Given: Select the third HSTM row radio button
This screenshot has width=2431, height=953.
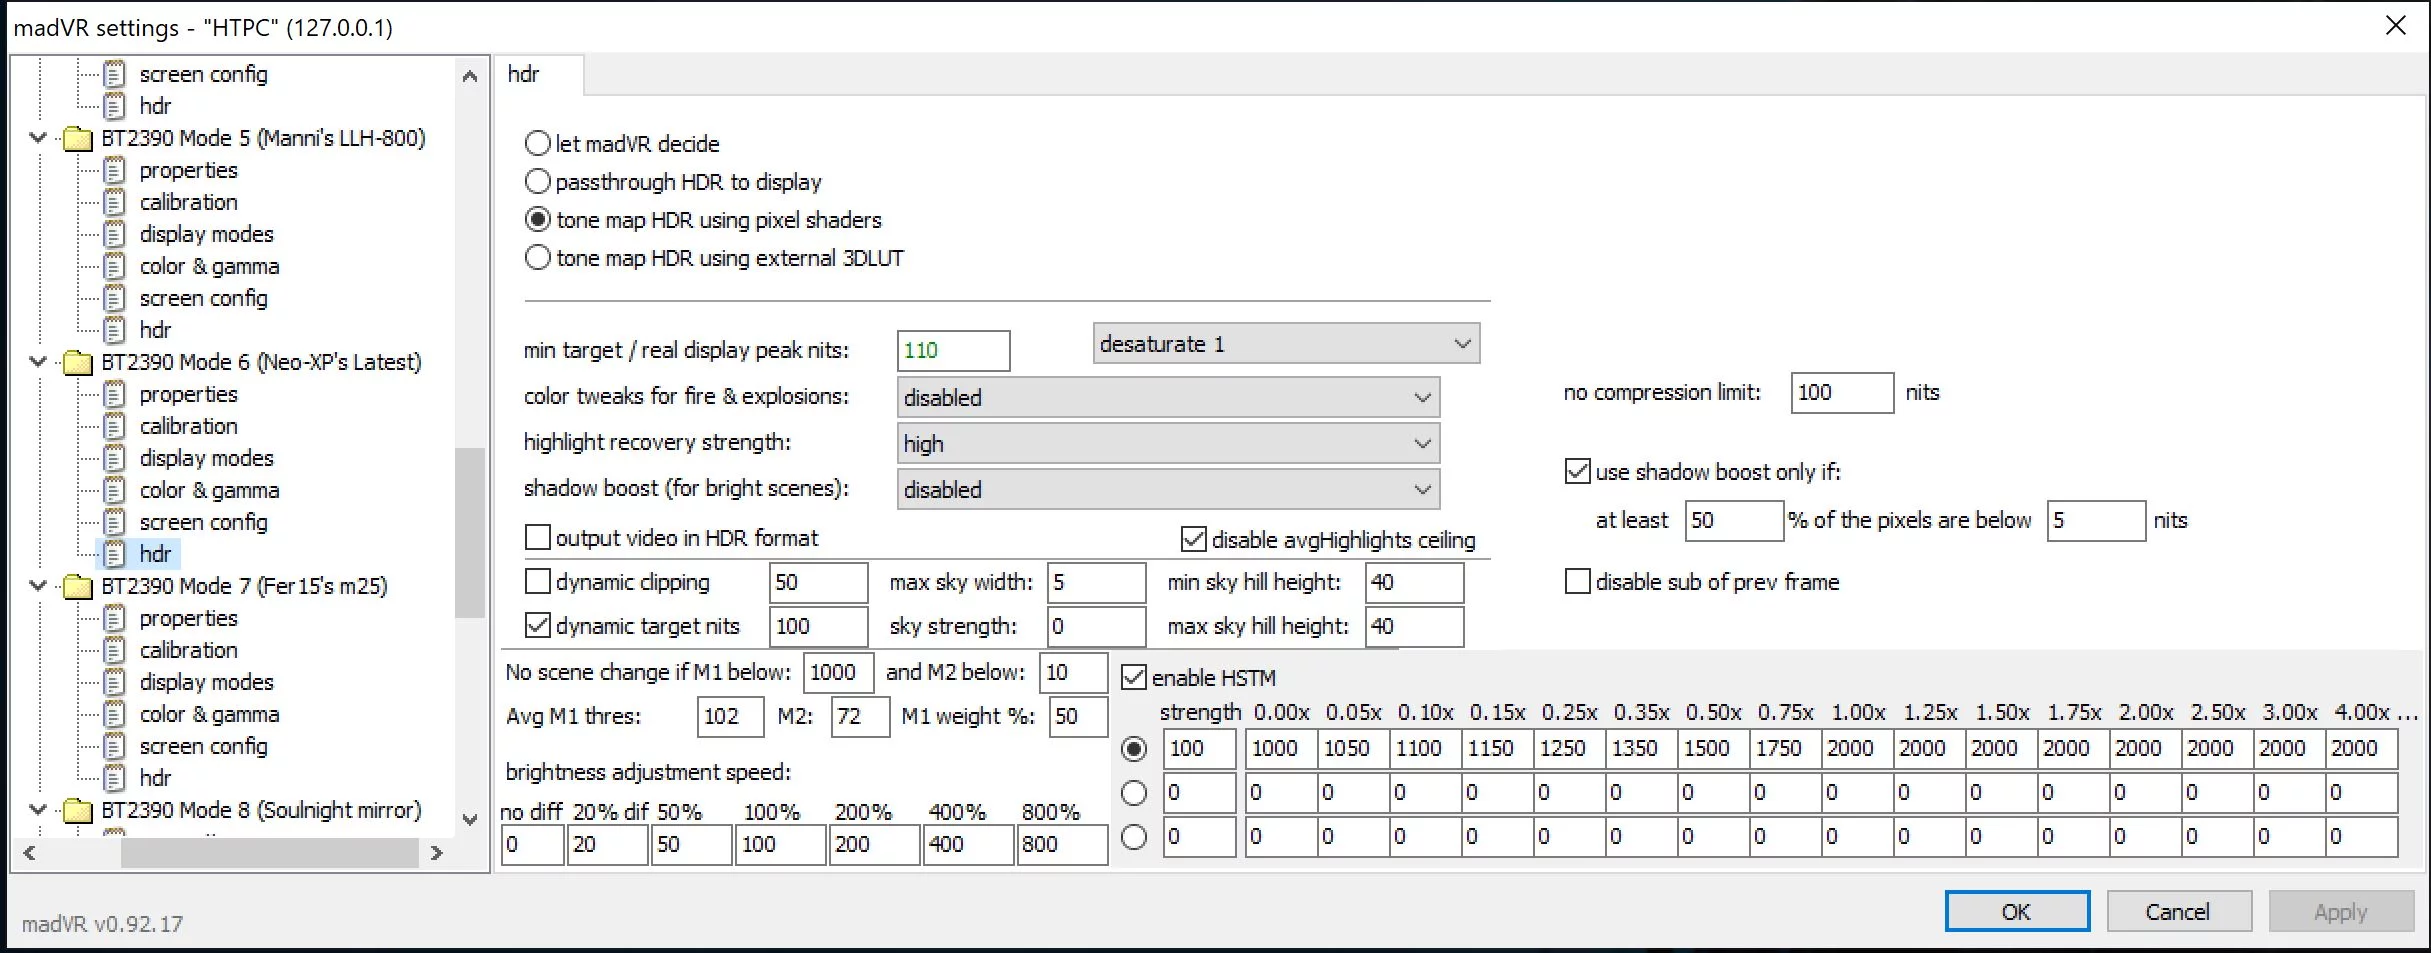Looking at the screenshot, I should (x=1134, y=837).
